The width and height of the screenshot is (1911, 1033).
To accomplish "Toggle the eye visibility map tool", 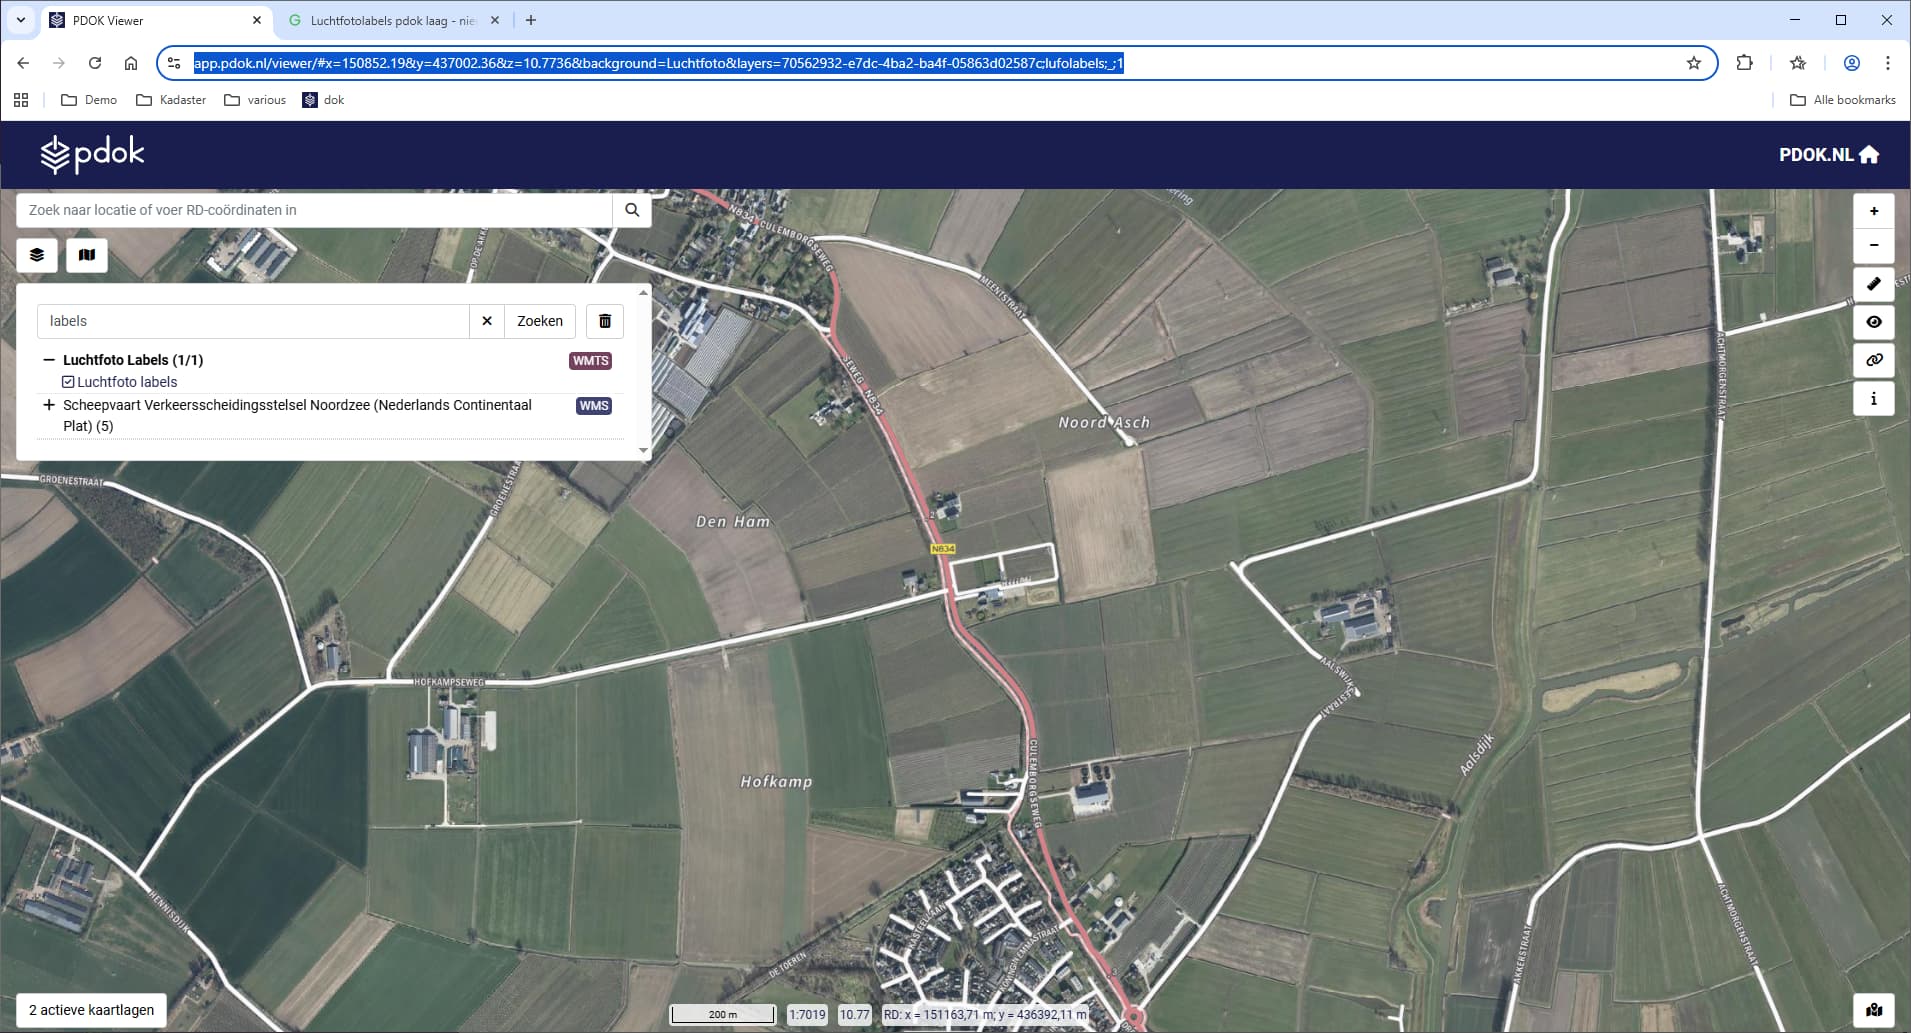I will [x=1873, y=322].
